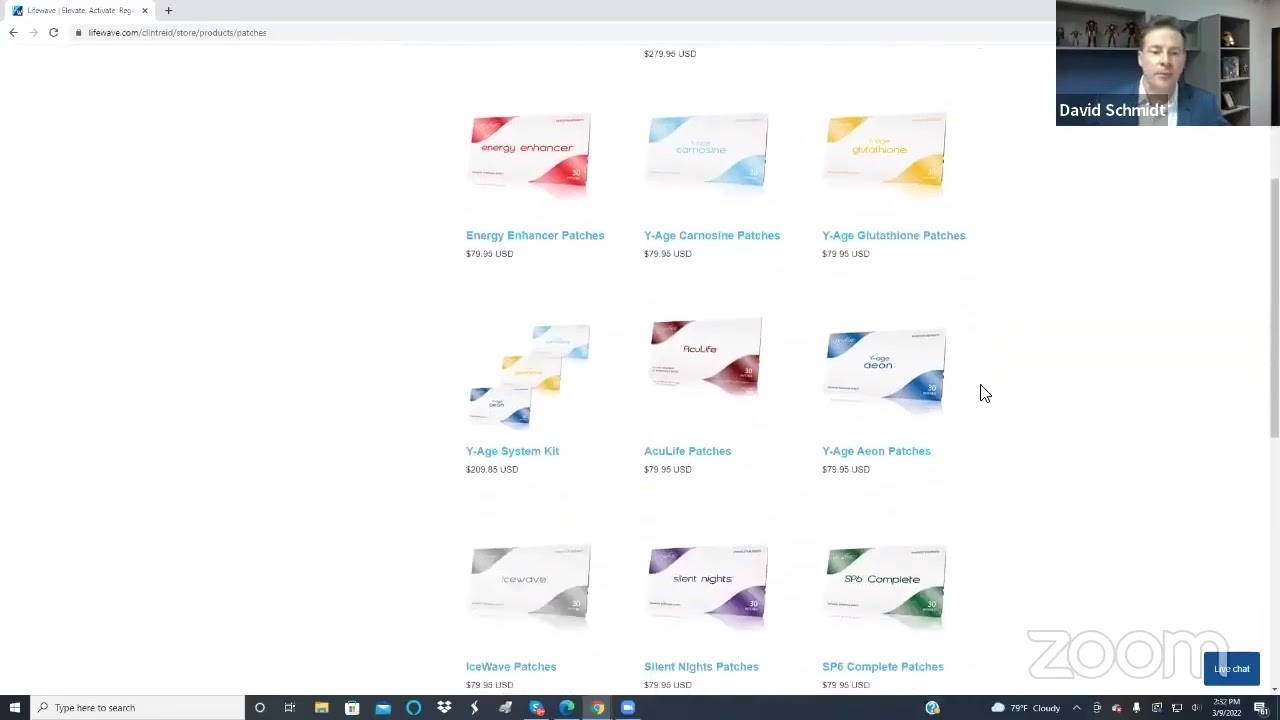Click the Type here to search box
Image resolution: width=1280 pixels, height=720 pixels.
[x=137, y=708]
